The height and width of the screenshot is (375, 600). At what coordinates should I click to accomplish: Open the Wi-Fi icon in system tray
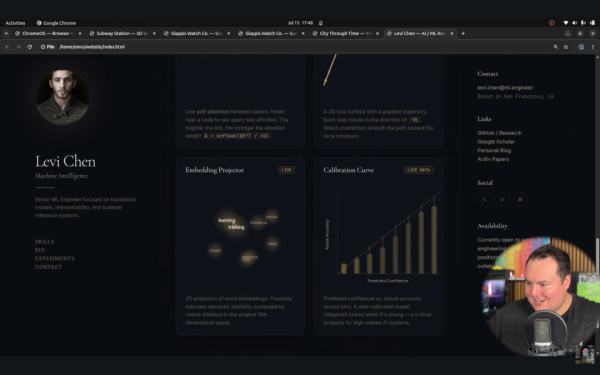pos(566,23)
